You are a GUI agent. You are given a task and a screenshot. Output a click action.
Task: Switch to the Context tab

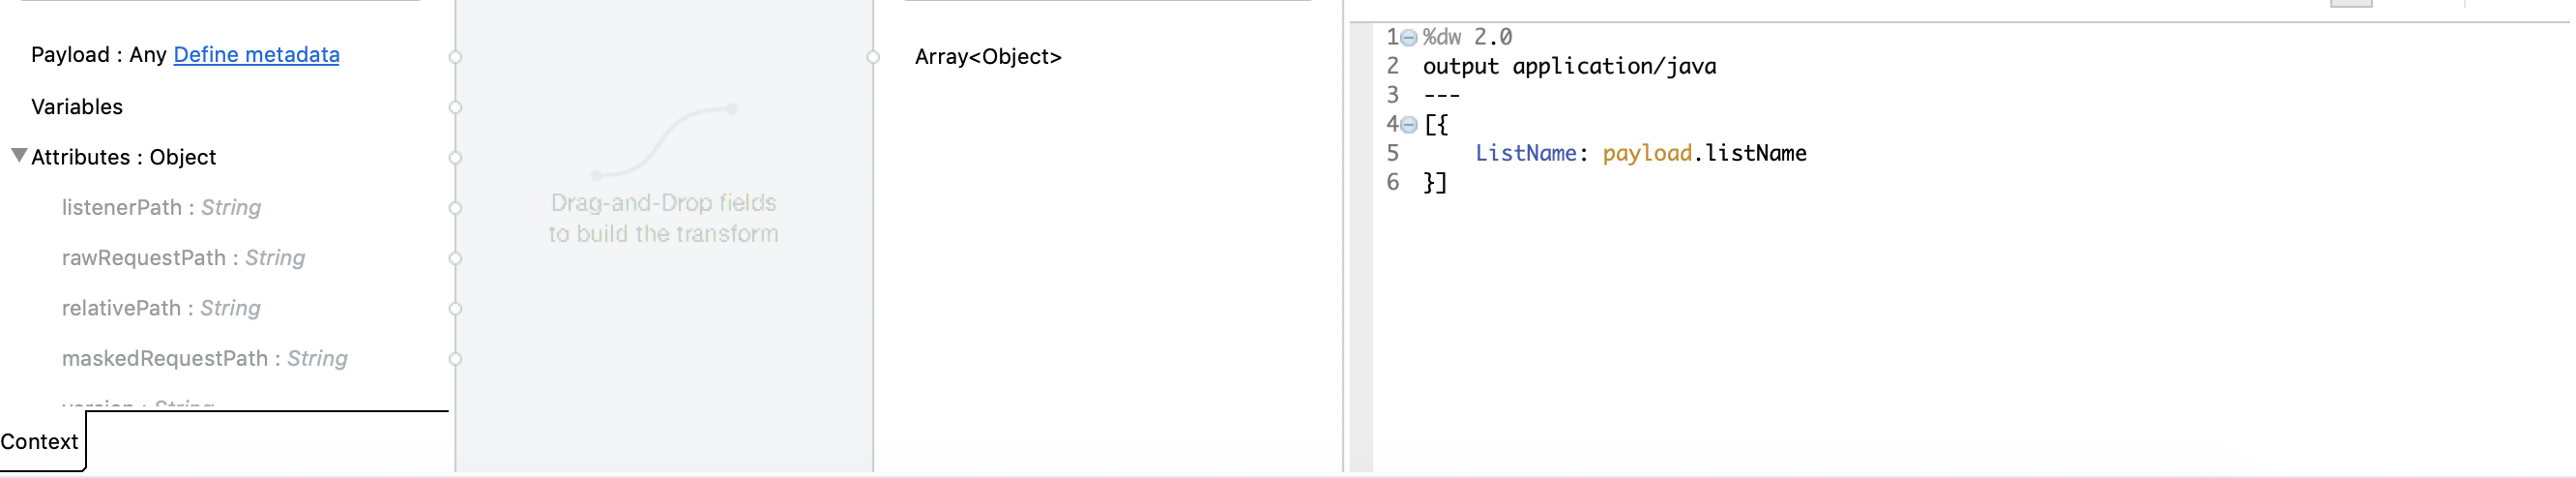click(x=40, y=441)
